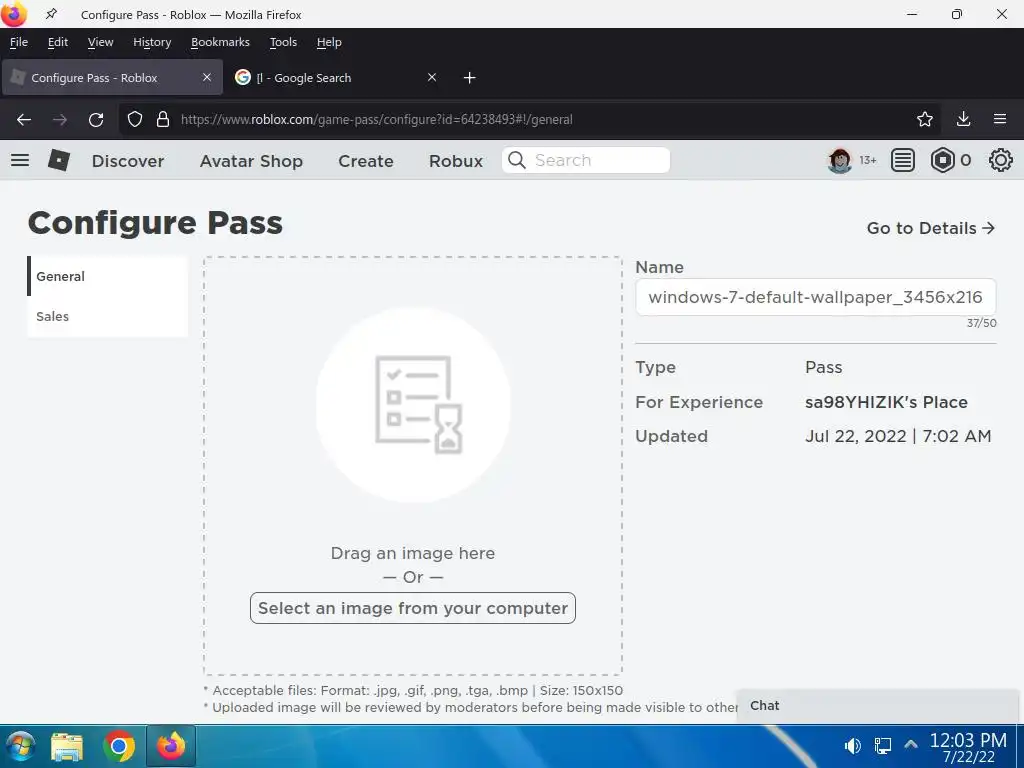Click Select an image from your computer
Viewport: 1024px width, 768px height.
[413, 608]
